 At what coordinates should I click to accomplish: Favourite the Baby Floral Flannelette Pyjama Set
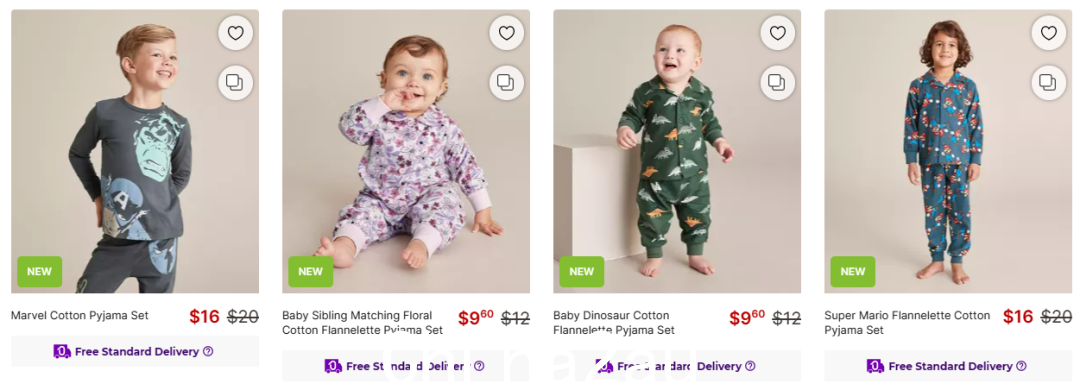click(x=506, y=33)
